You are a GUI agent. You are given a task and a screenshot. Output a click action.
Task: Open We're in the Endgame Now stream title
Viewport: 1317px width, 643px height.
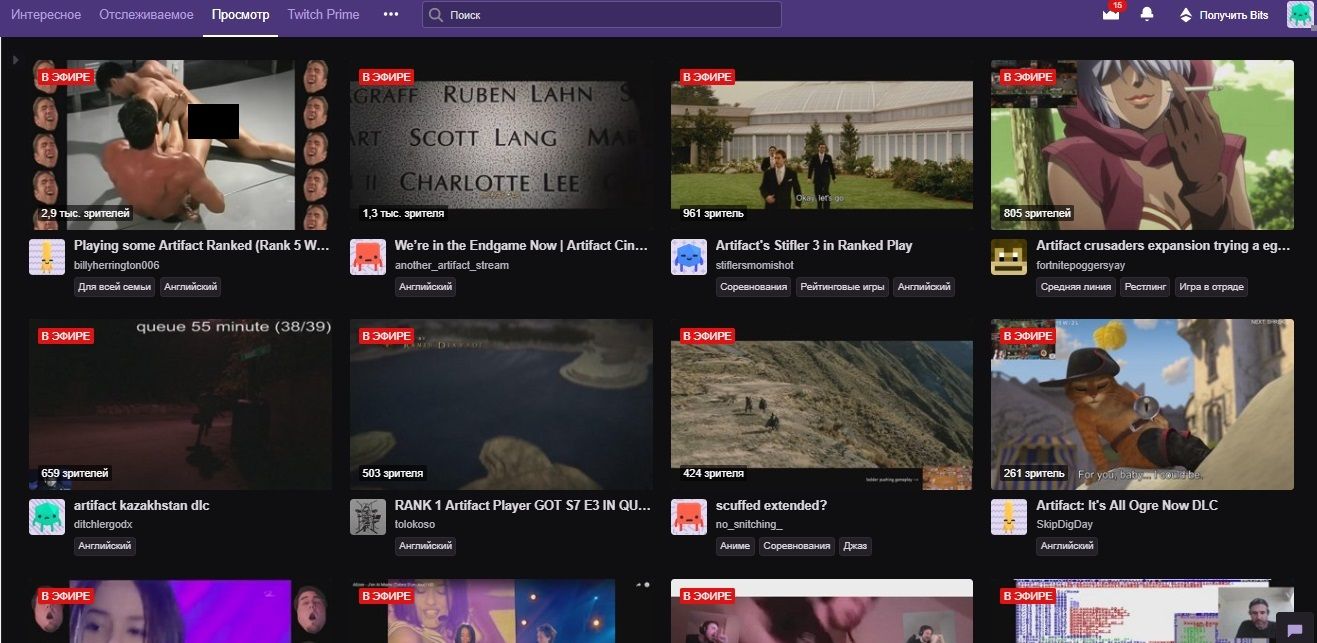[x=522, y=245]
